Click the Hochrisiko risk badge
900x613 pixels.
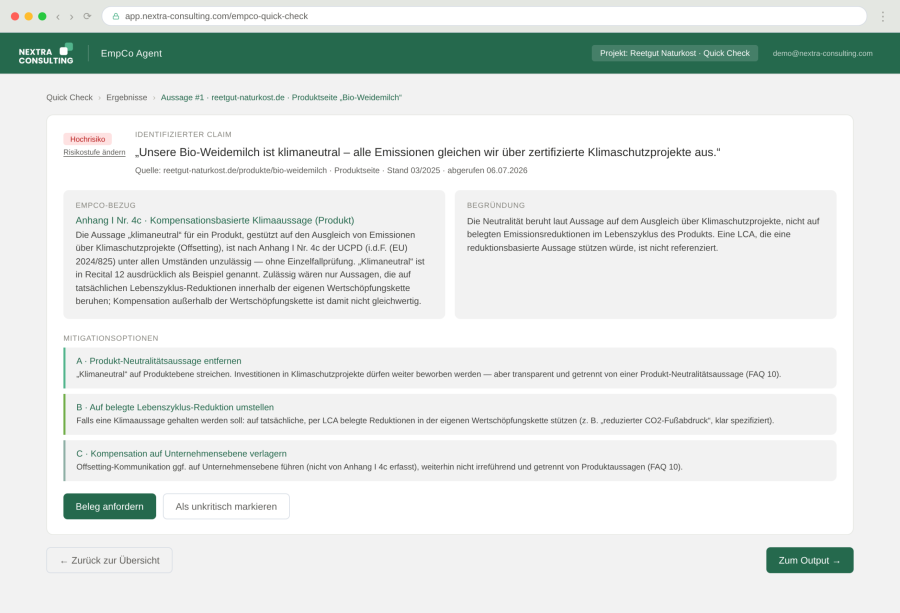tap(88, 139)
